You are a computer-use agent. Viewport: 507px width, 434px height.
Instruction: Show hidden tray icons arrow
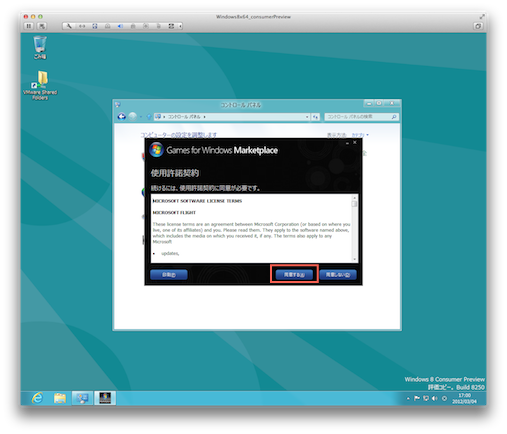[x=408, y=398]
